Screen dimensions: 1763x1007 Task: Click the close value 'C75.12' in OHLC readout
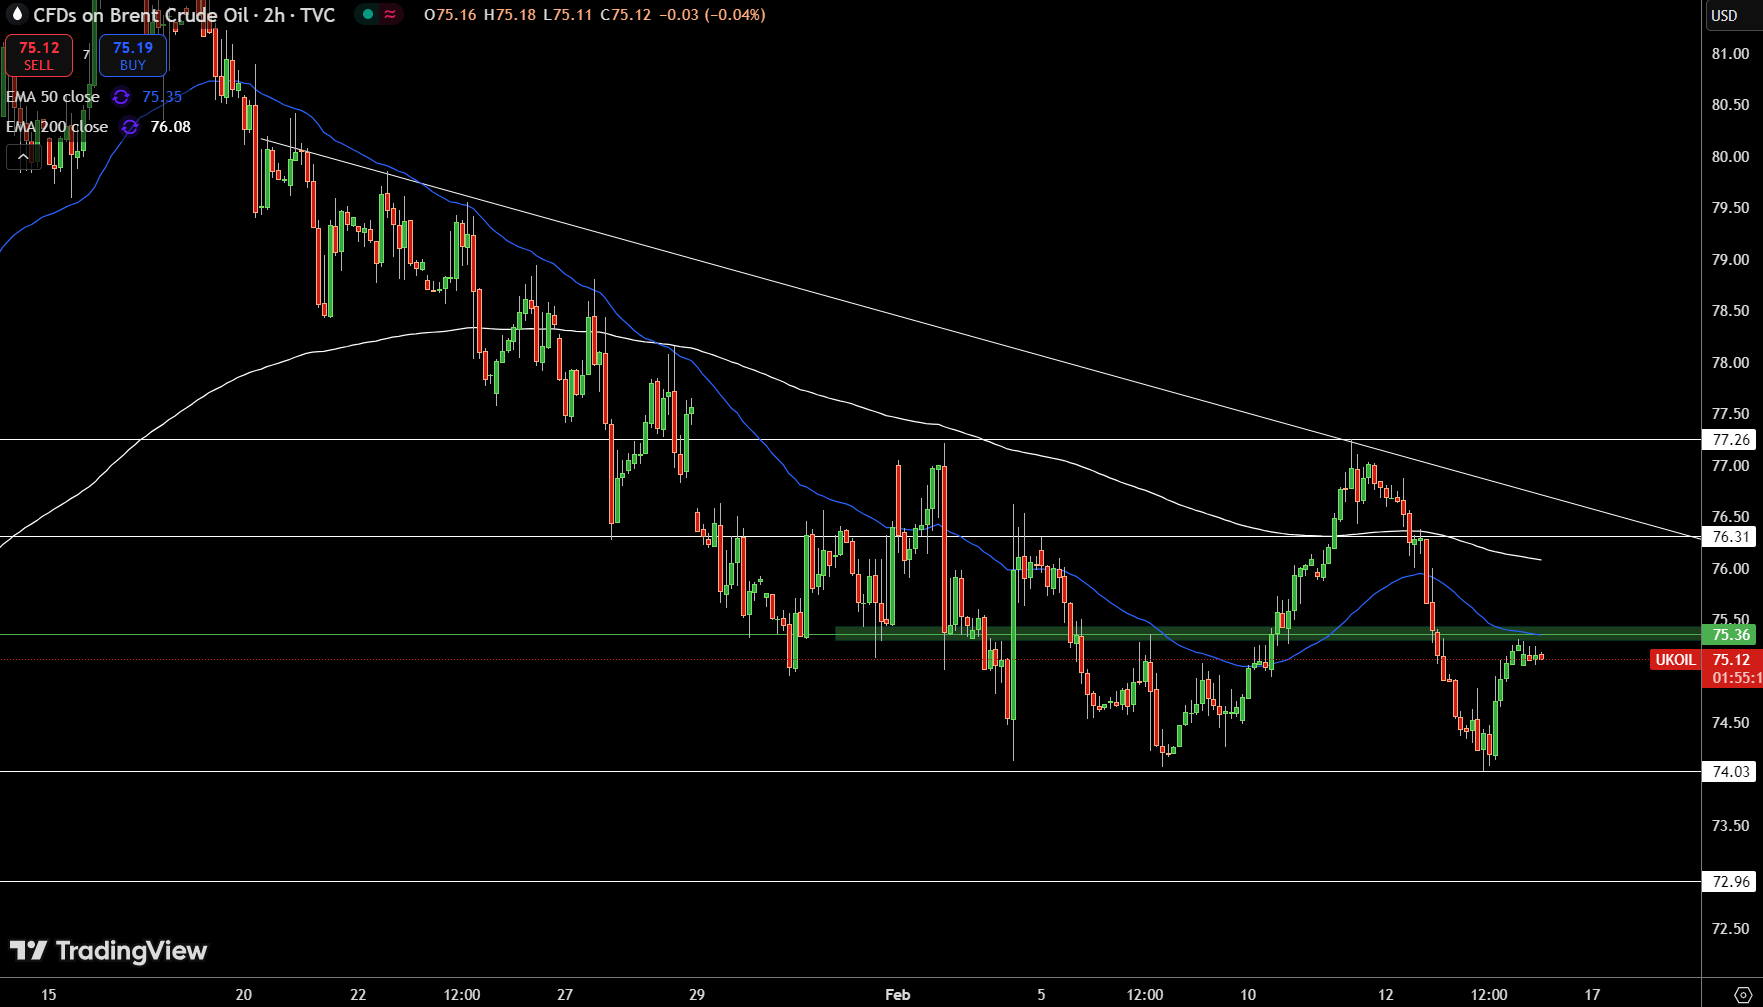click(x=626, y=15)
